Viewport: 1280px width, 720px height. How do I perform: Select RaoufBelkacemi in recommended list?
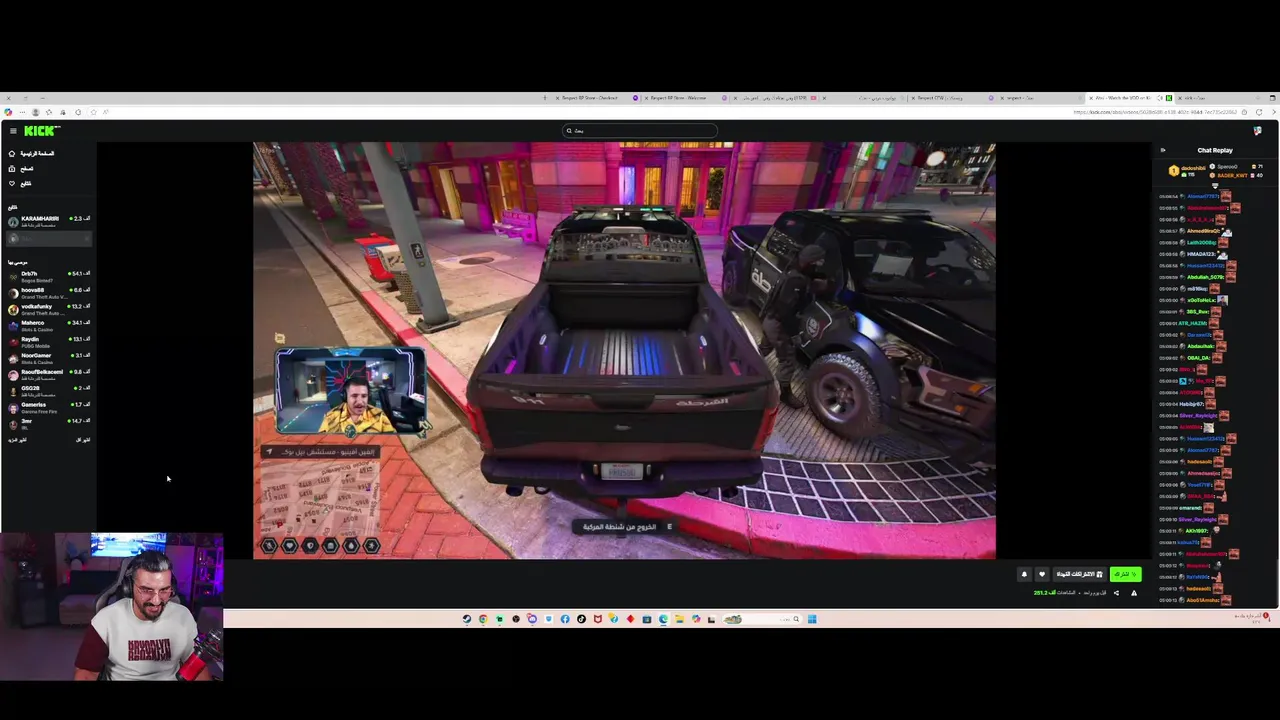[48, 374]
